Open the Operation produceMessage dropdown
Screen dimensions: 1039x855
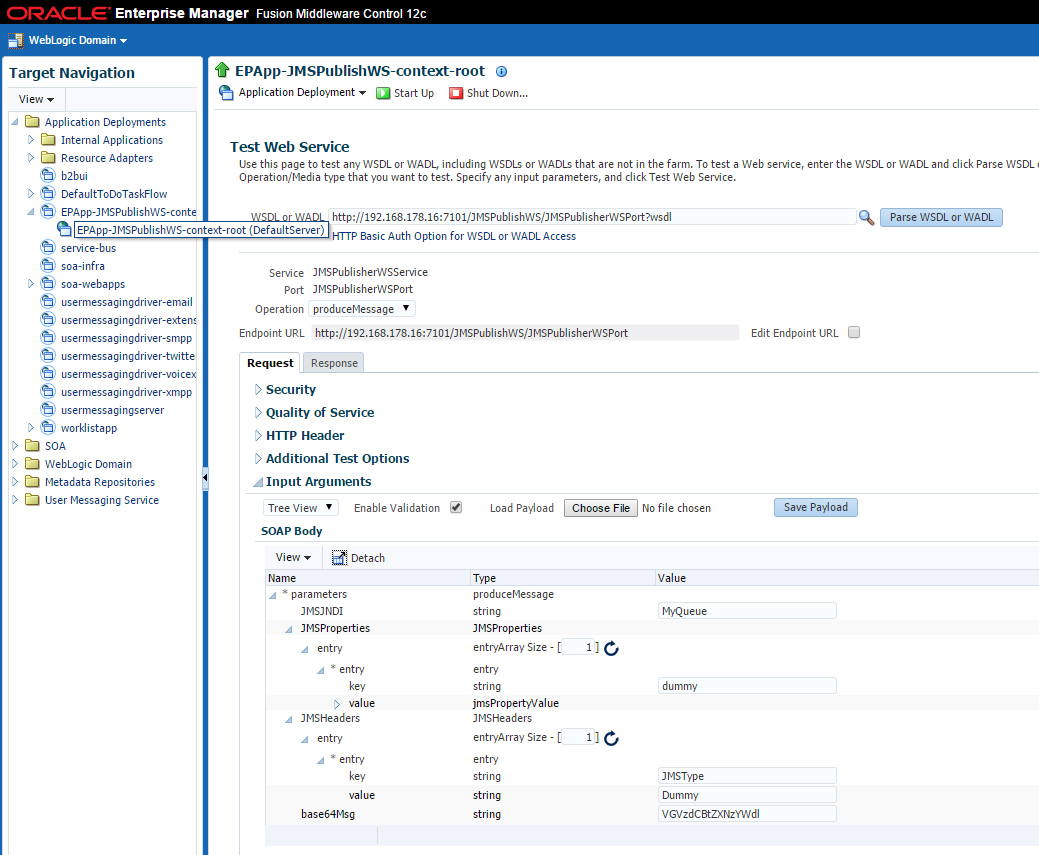(x=362, y=309)
